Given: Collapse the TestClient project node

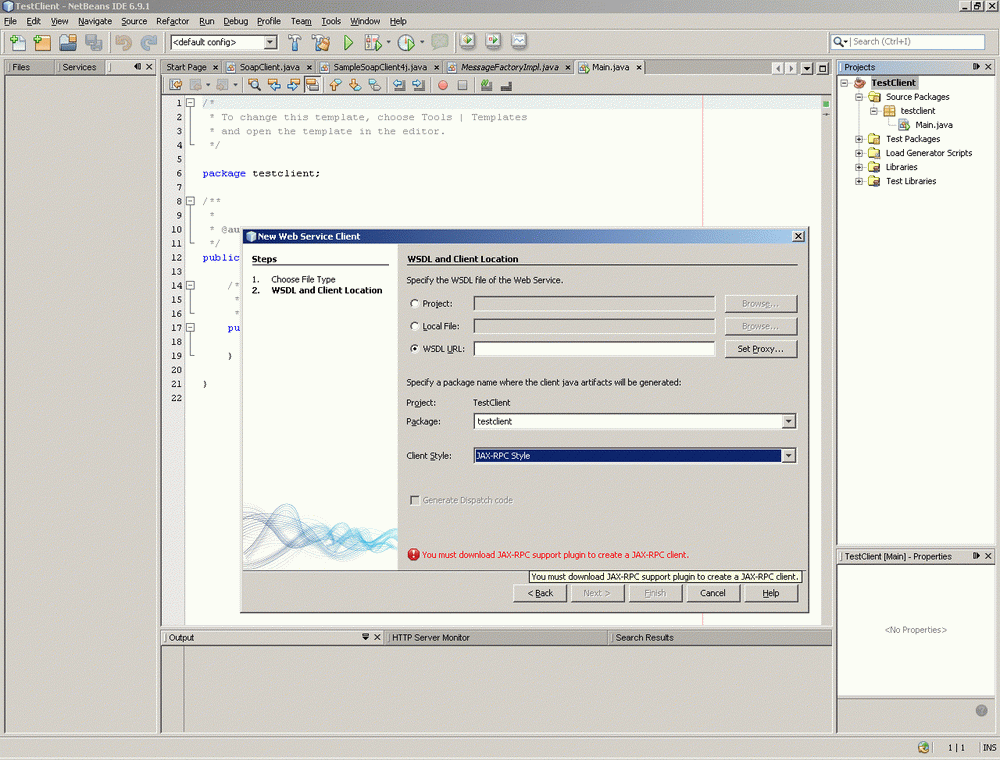Looking at the screenshot, I should point(844,83).
